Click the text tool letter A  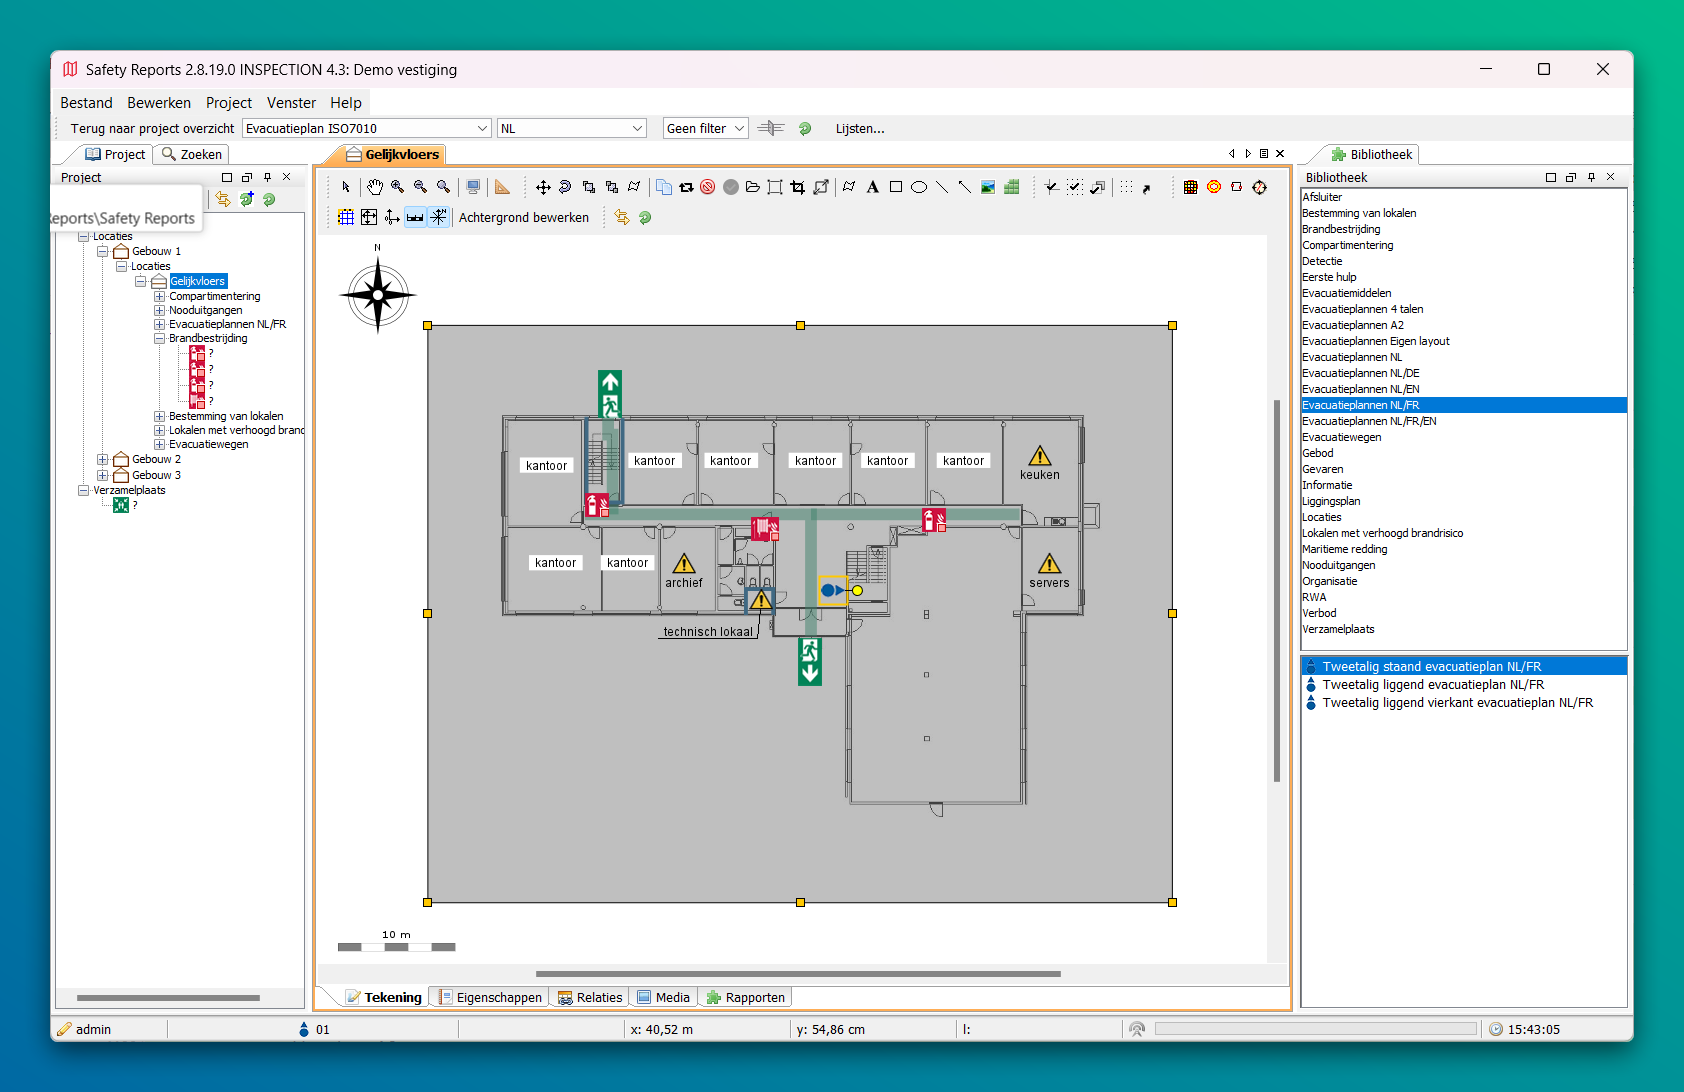pyautogui.click(x=872, y=187)
